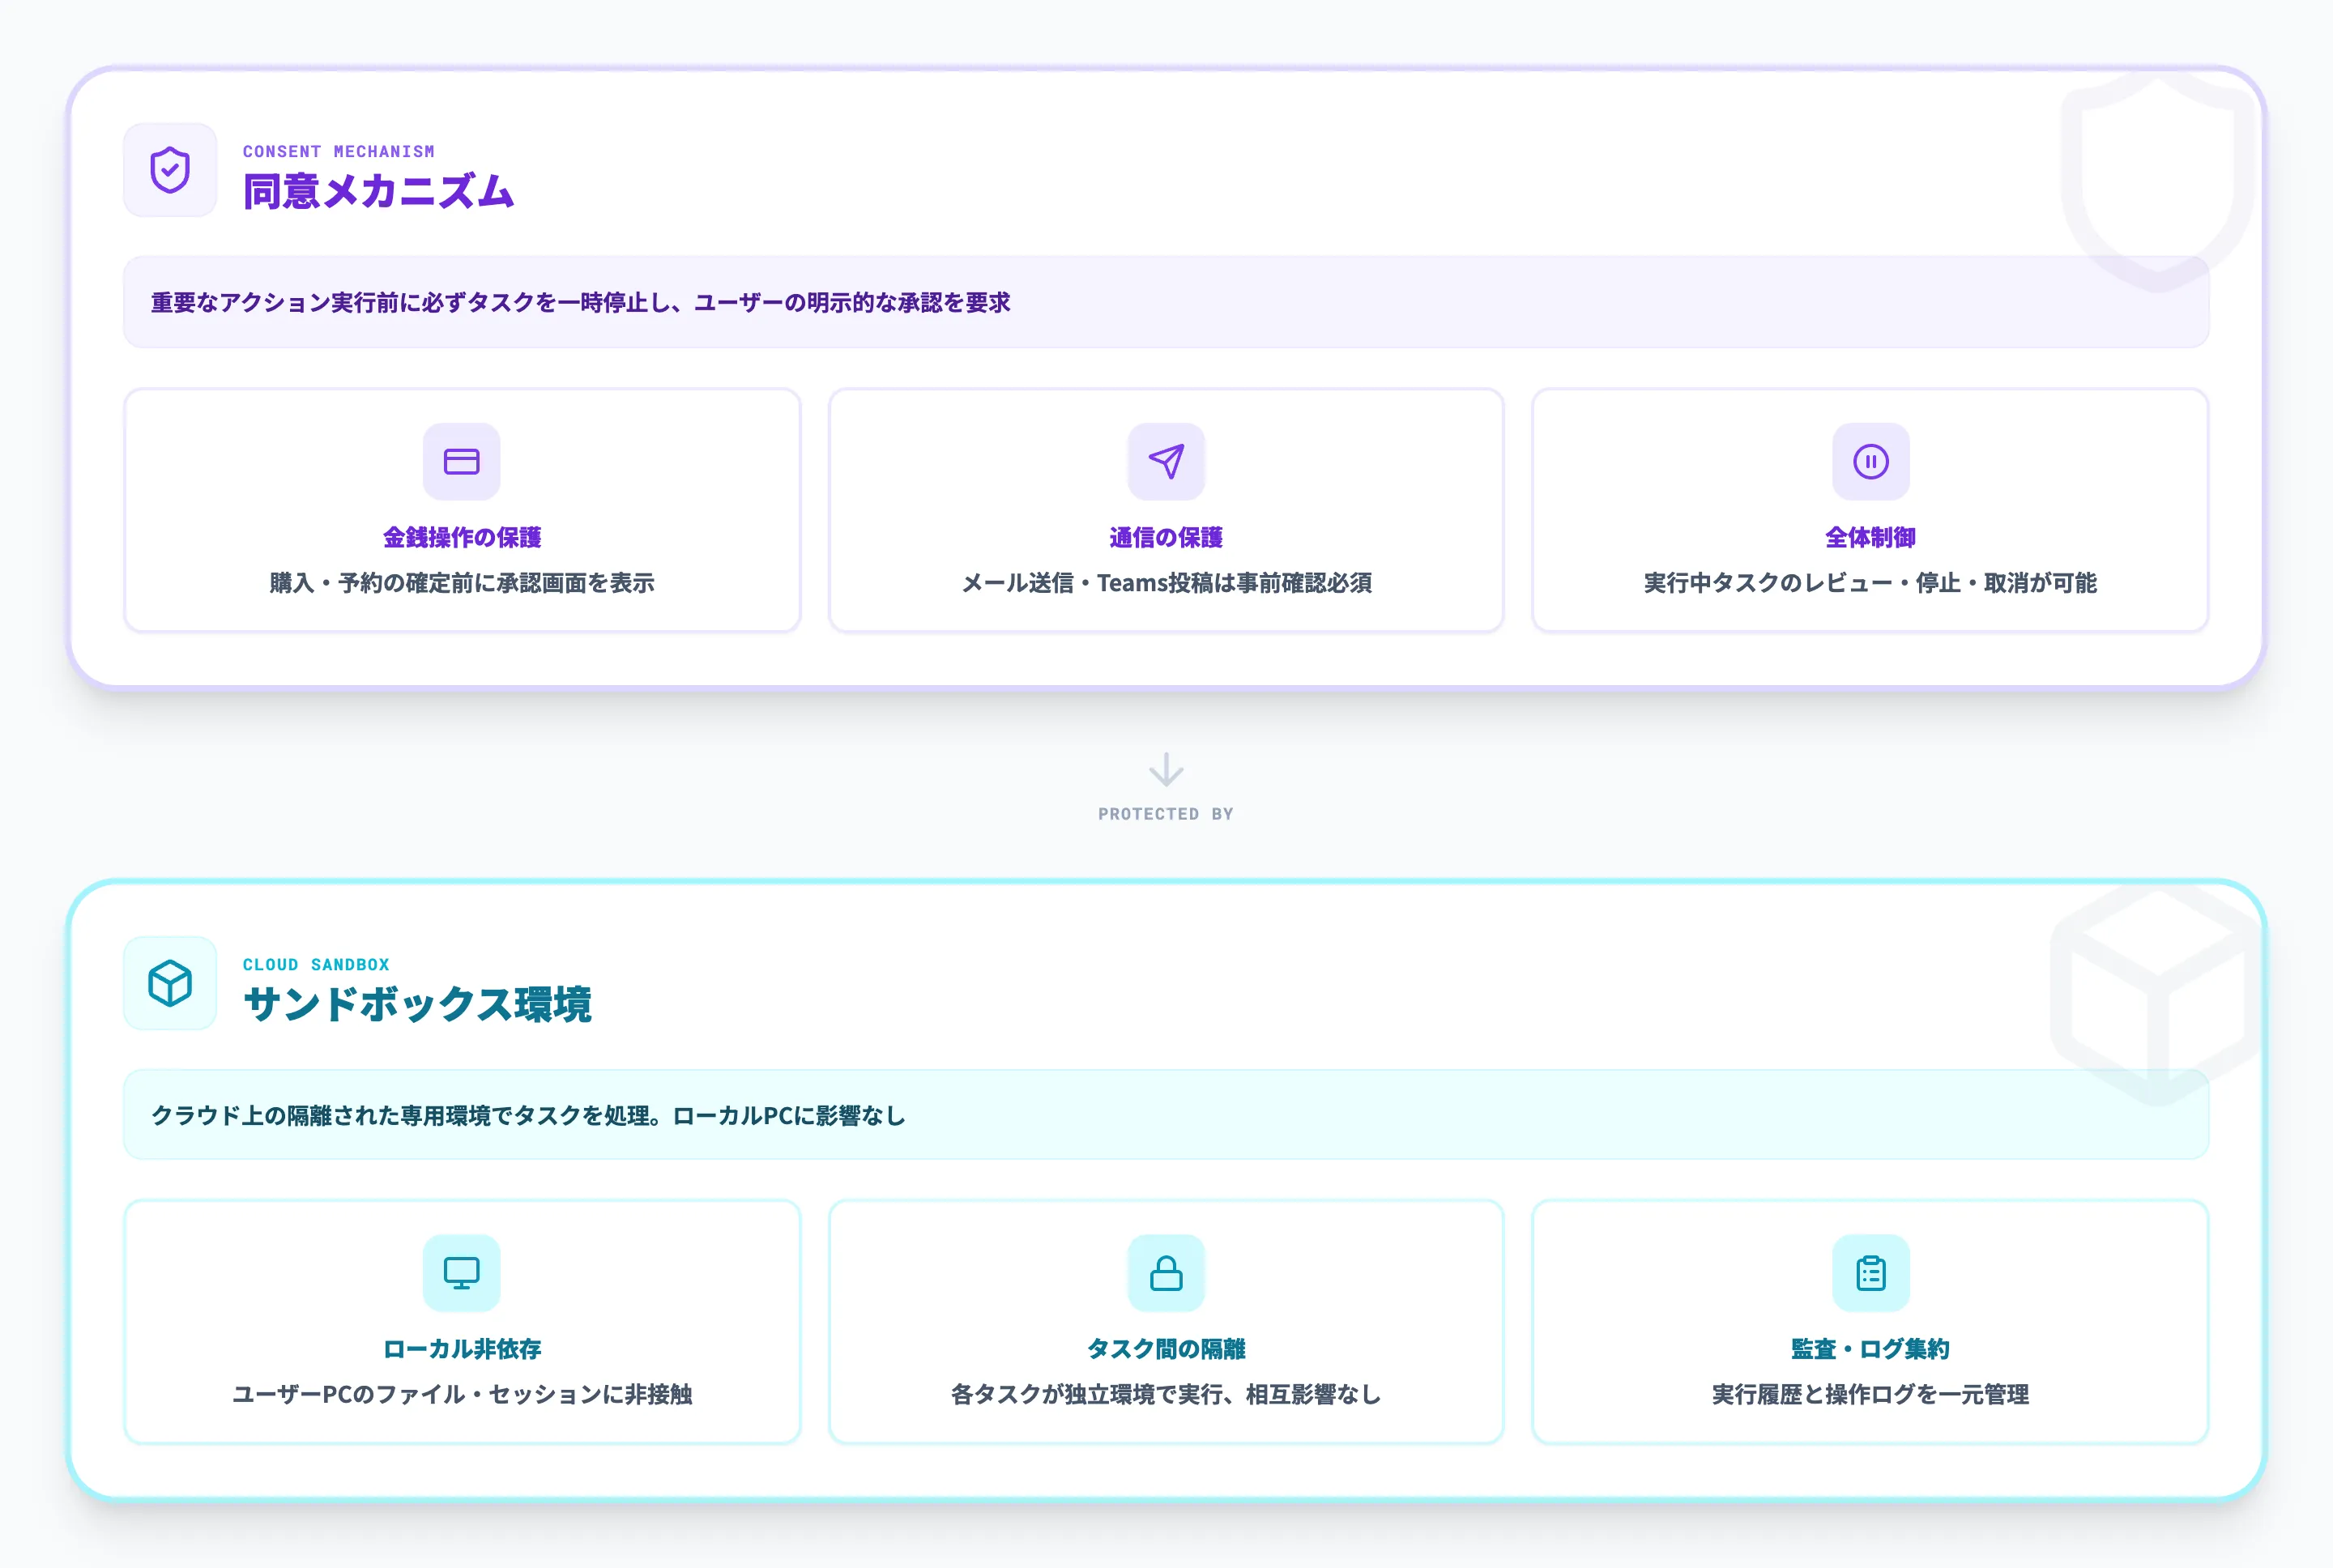2333x1568 pixels.
Task: Click the clipboard icon for 監査・ログ集約
Action: pyautogui.click(x=1870, y=1272)
